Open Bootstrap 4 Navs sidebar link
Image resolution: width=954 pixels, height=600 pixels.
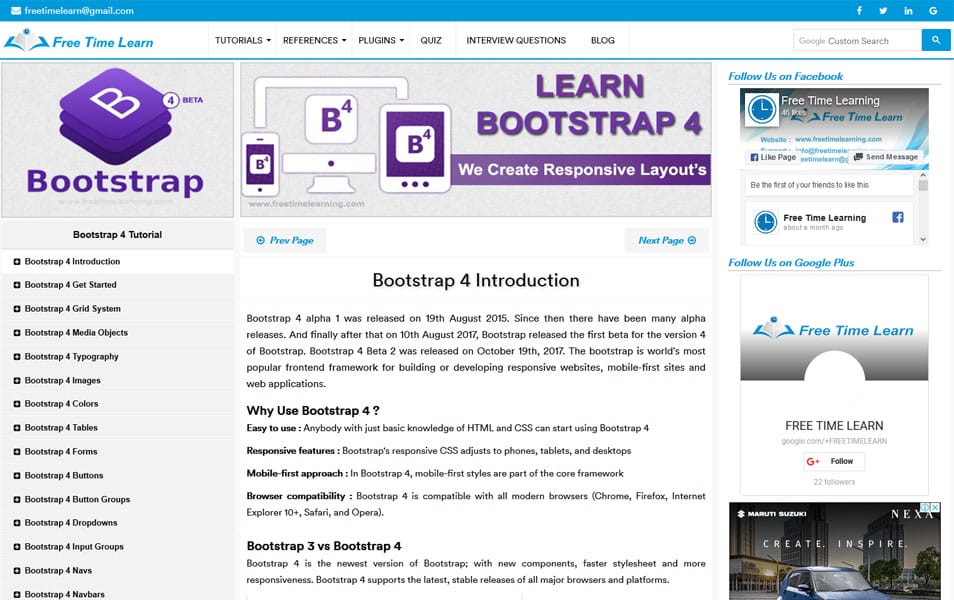pos(58,571)
